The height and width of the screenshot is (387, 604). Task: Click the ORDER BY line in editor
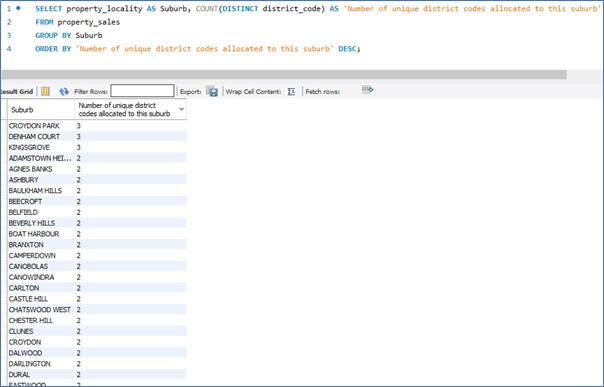tap(198, 49)
